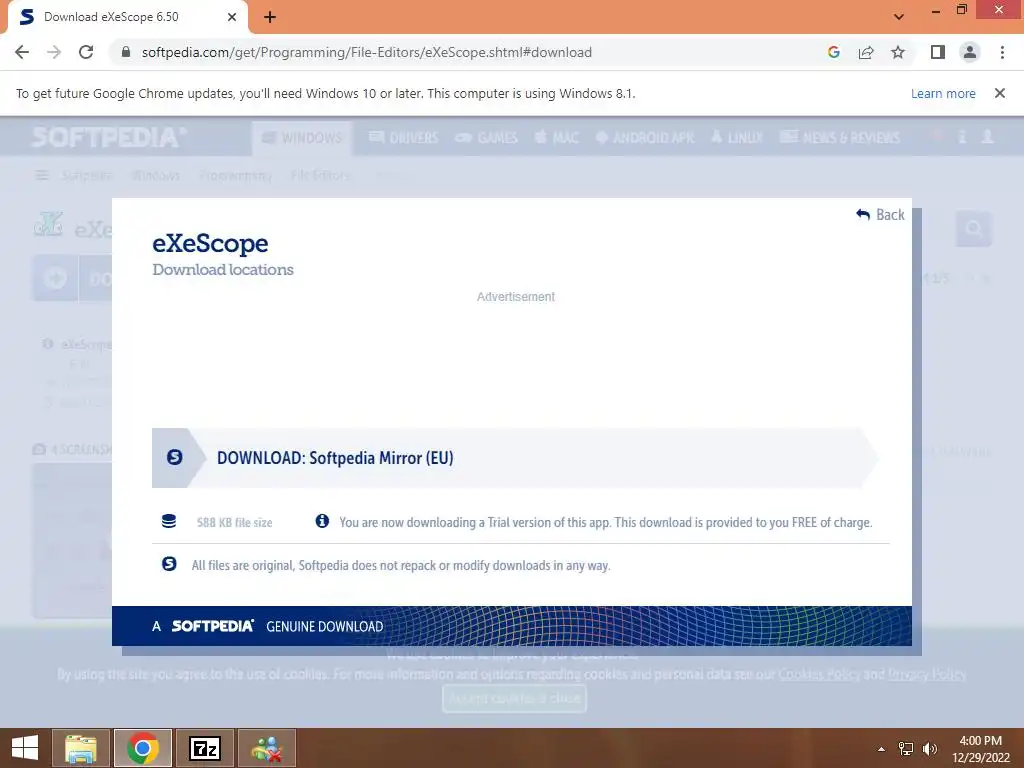This screenshot has width=1024, height=768.
Task: Open the tab search dropdown arrow
Action: pos(899,17)
